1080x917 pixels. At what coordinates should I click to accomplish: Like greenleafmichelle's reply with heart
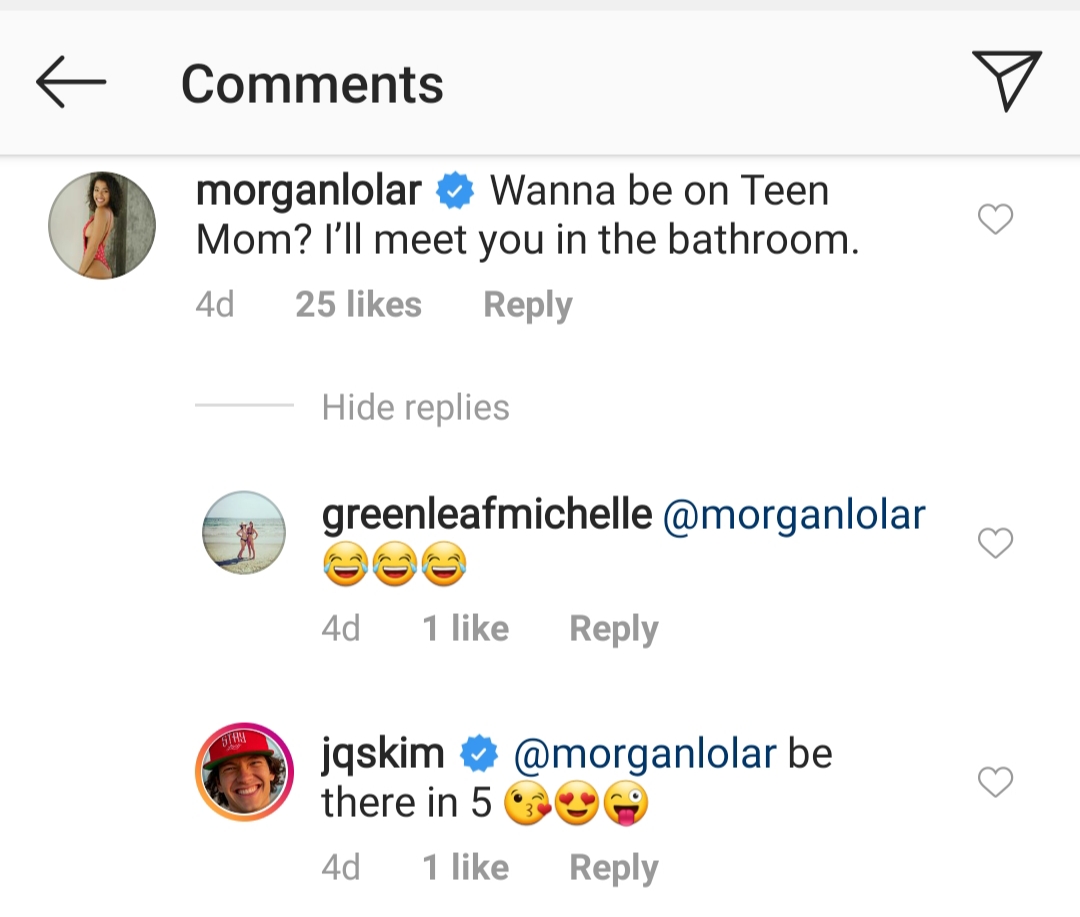[x=995, y=543]
